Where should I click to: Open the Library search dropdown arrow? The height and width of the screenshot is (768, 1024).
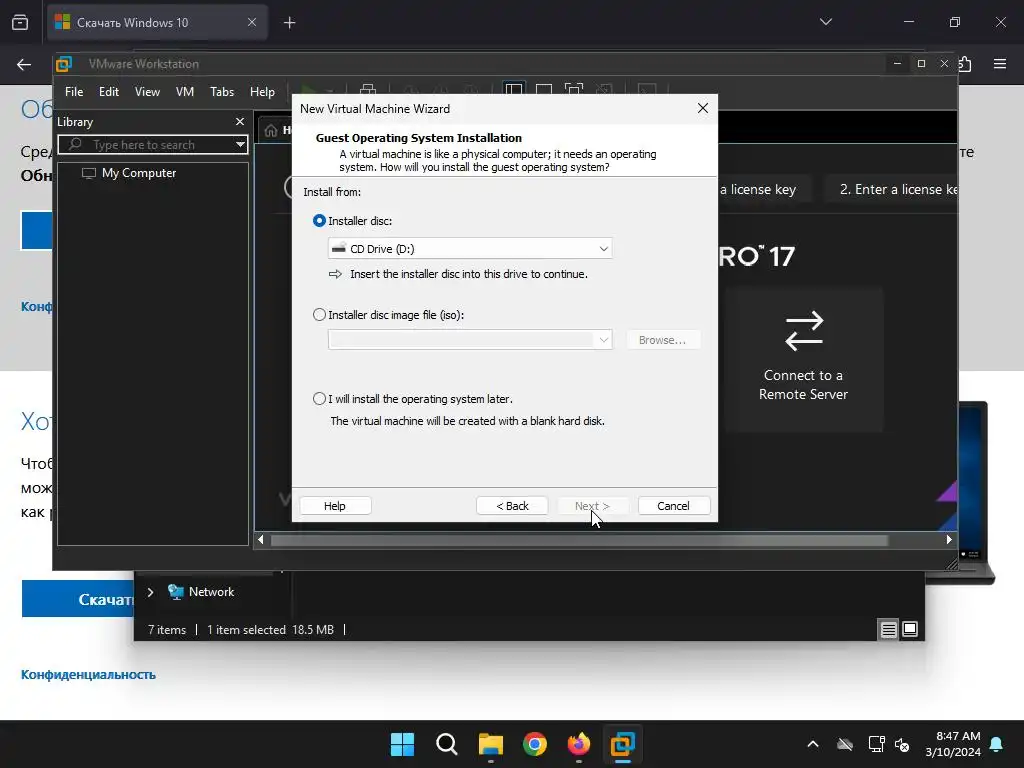pyautogui.click(x=240, y=144)
